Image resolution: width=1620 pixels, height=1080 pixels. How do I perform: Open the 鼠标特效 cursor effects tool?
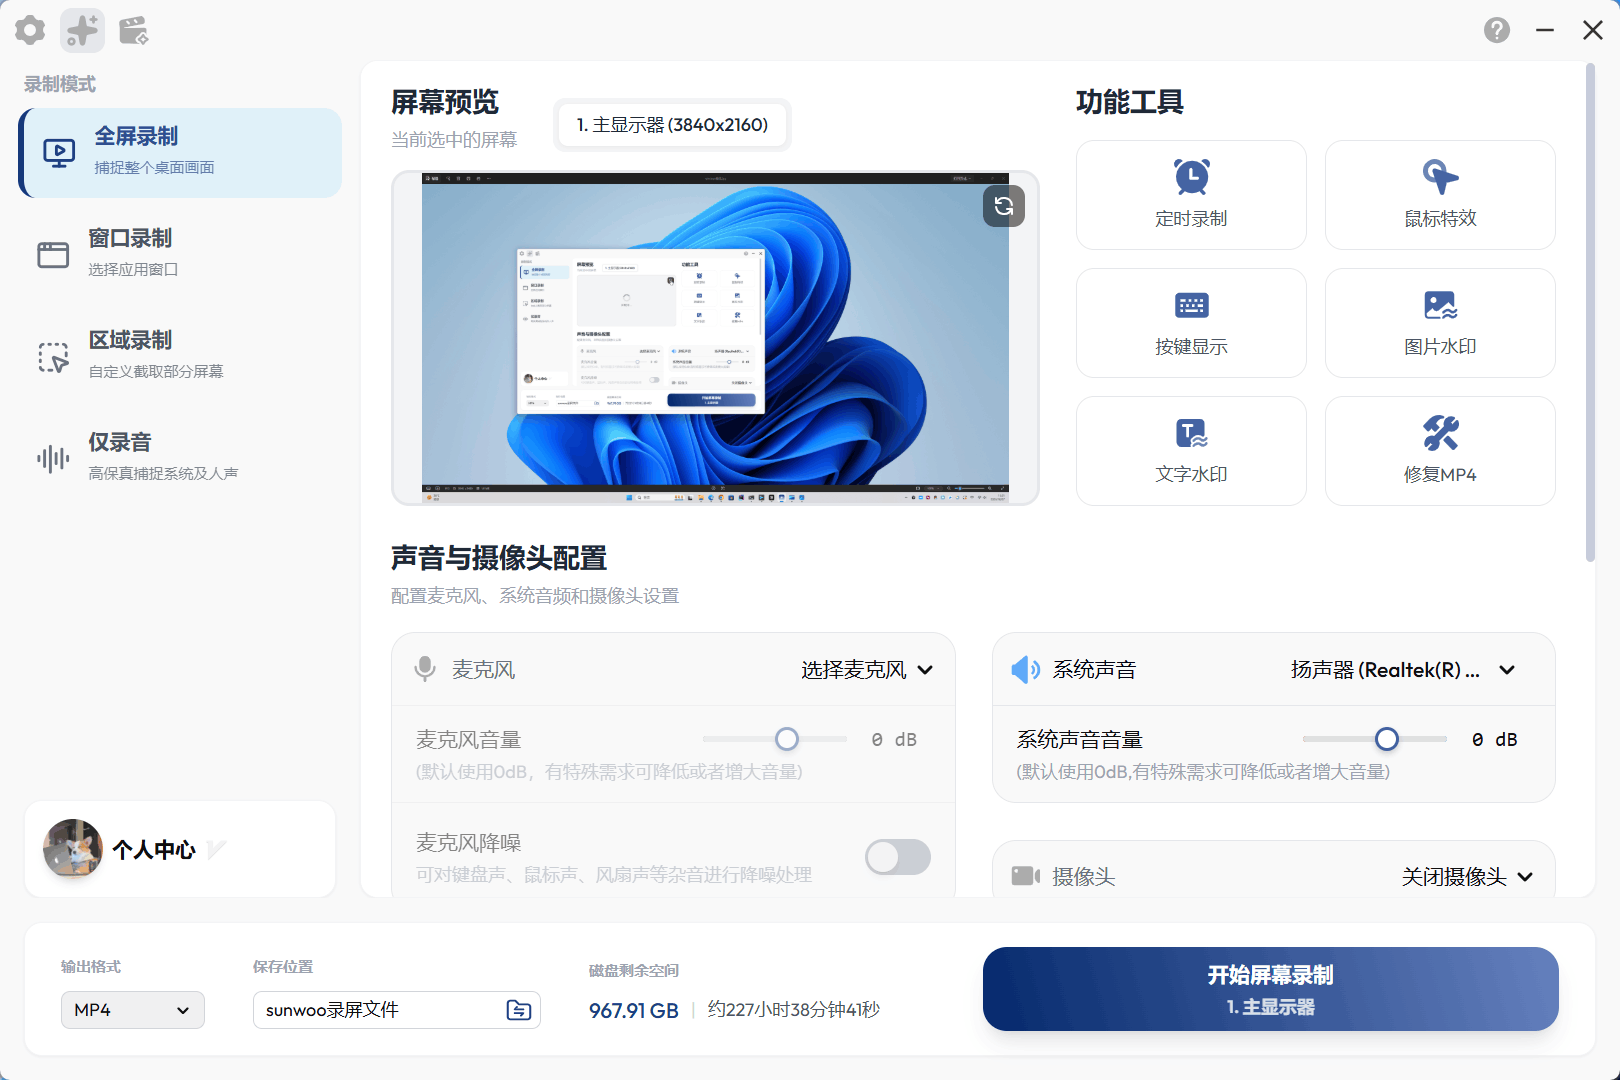[1440, 195]
